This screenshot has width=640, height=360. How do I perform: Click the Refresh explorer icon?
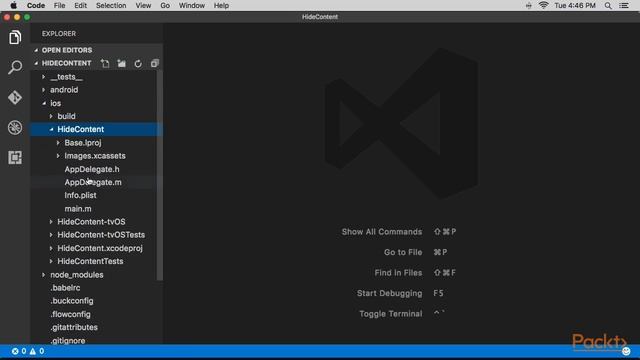[x=138, y=63]
